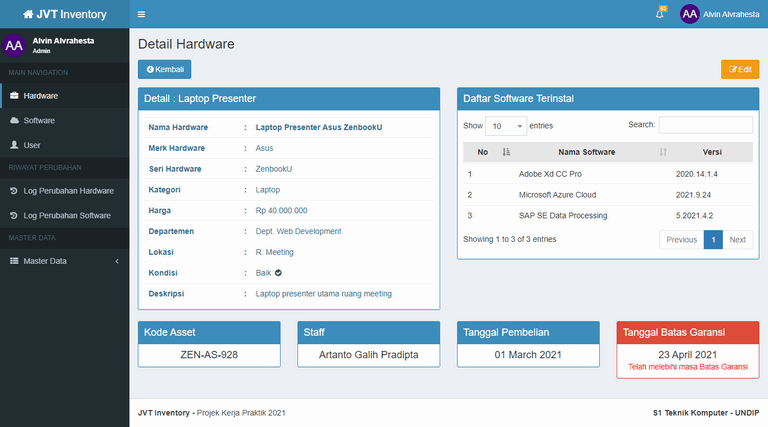Open Log Perubahan Hardware menu
This screenshot has height=427, width=768.
[x=65, y=190]
